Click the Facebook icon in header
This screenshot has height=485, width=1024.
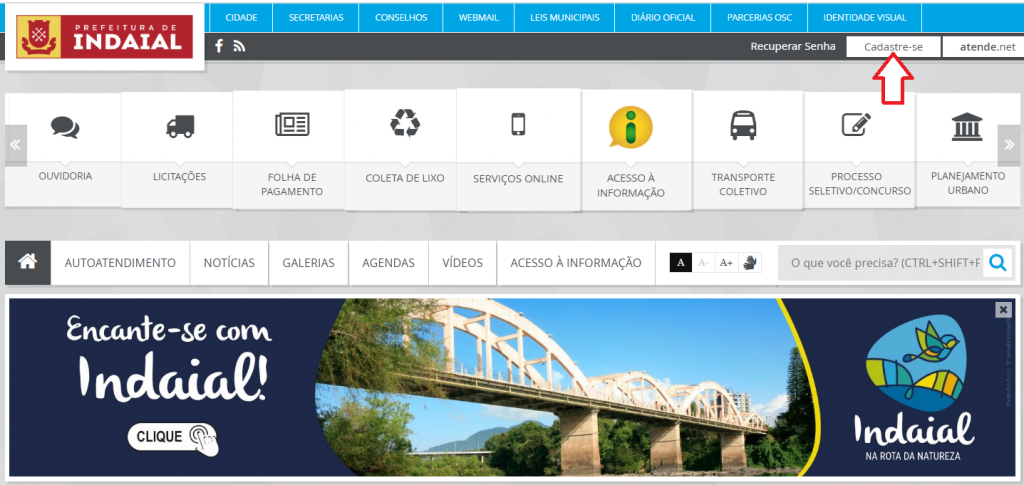point(219,46)
